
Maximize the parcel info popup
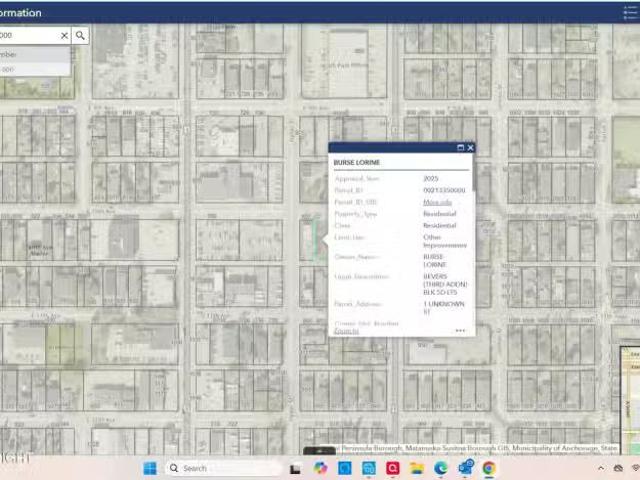461,148
